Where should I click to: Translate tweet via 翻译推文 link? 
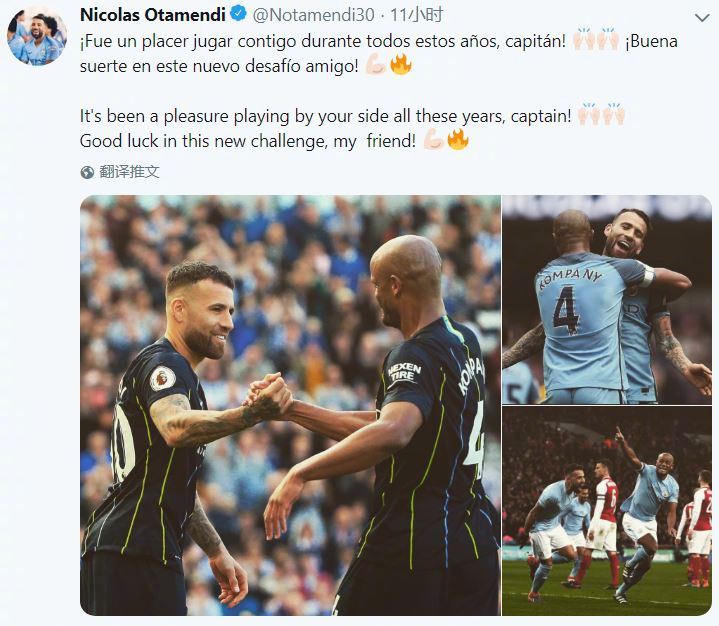(x=129, y=172)
